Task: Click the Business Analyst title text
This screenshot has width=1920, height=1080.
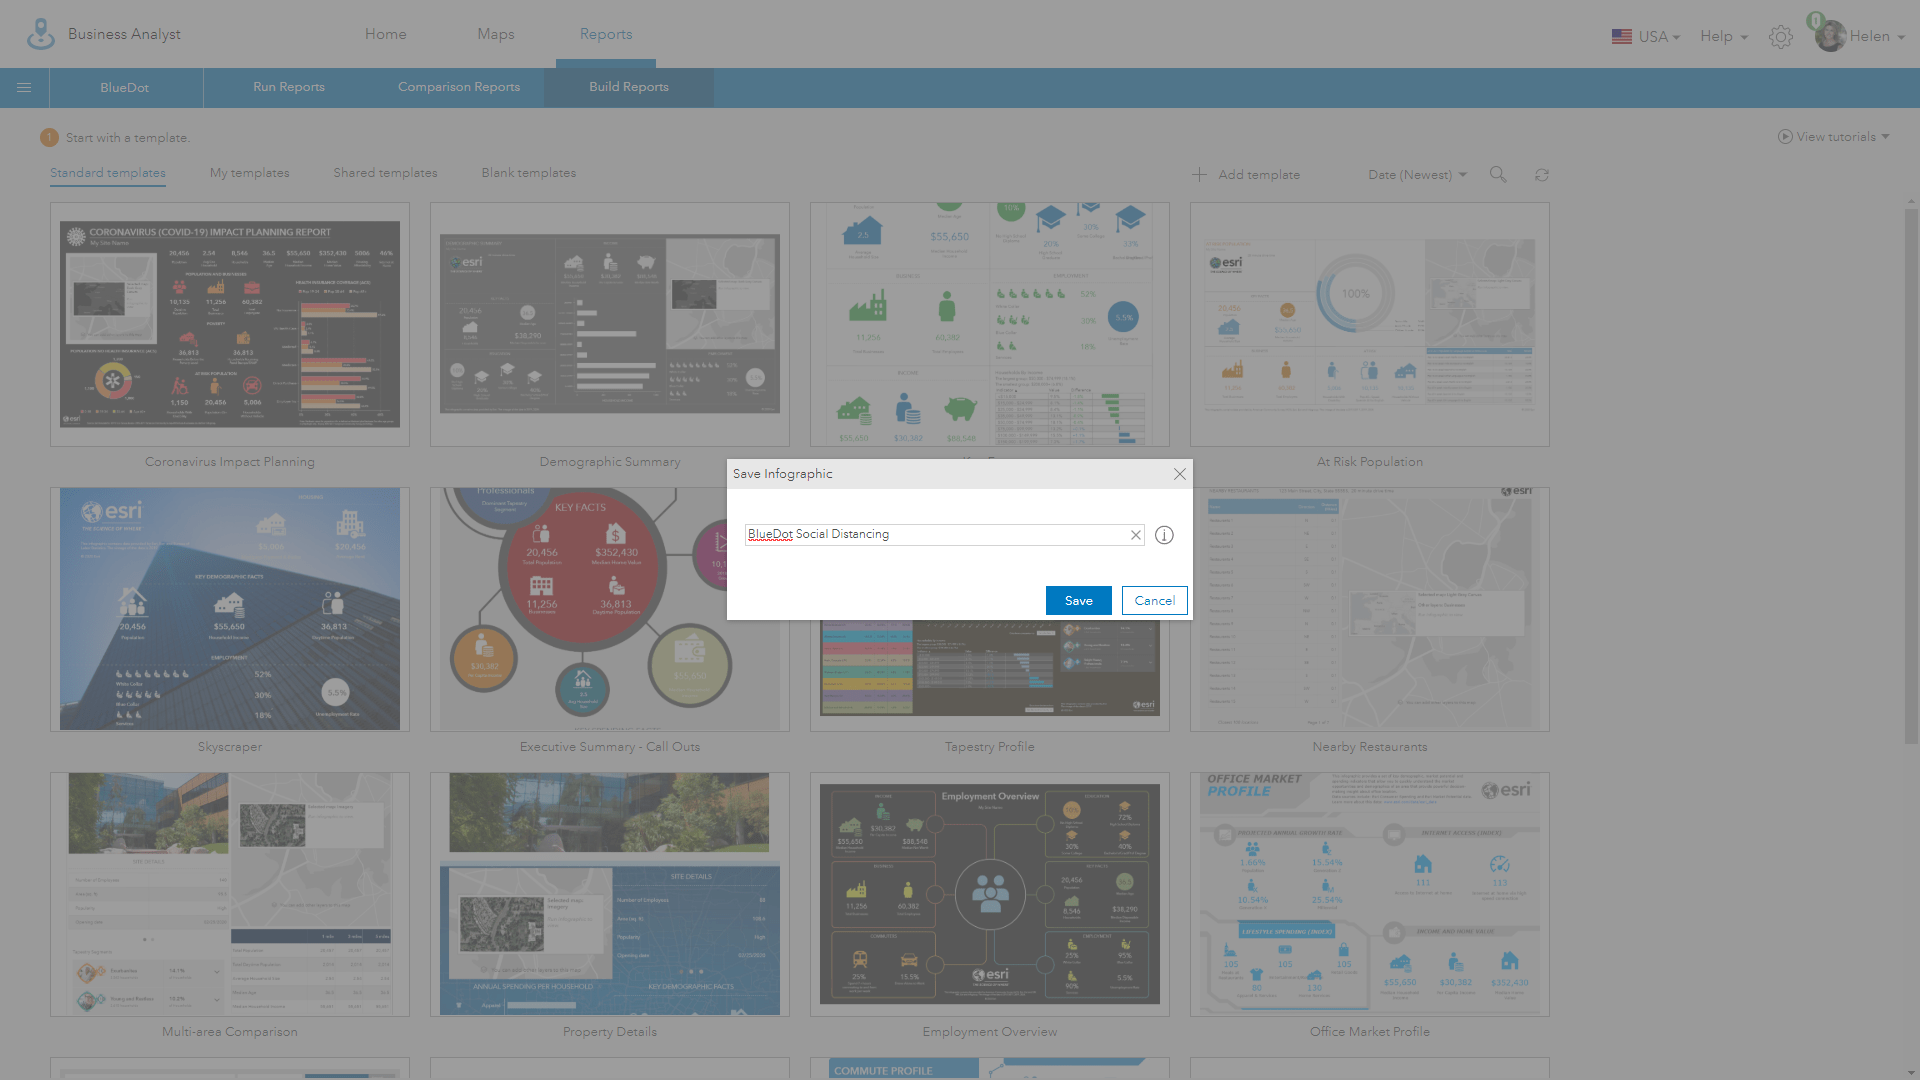Action: pyautogui.click(x=124, y=34)
